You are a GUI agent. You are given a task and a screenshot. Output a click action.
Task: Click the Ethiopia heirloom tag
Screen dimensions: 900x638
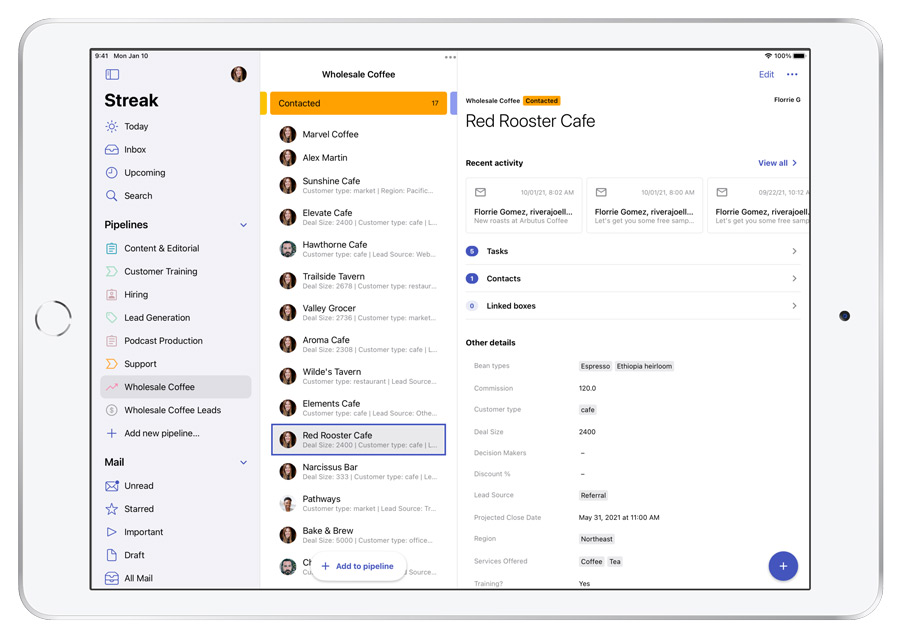pyautogui.click(x=644, y=366)
